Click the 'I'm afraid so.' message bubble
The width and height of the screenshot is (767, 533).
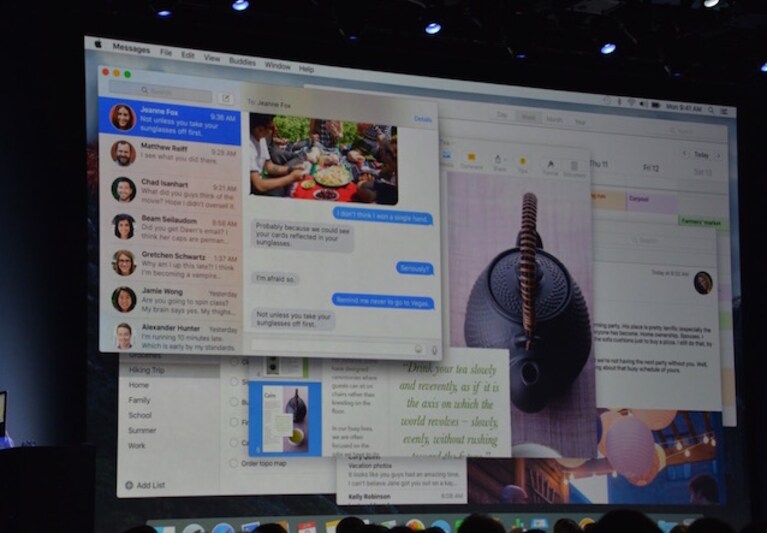(x=275, y=279)
